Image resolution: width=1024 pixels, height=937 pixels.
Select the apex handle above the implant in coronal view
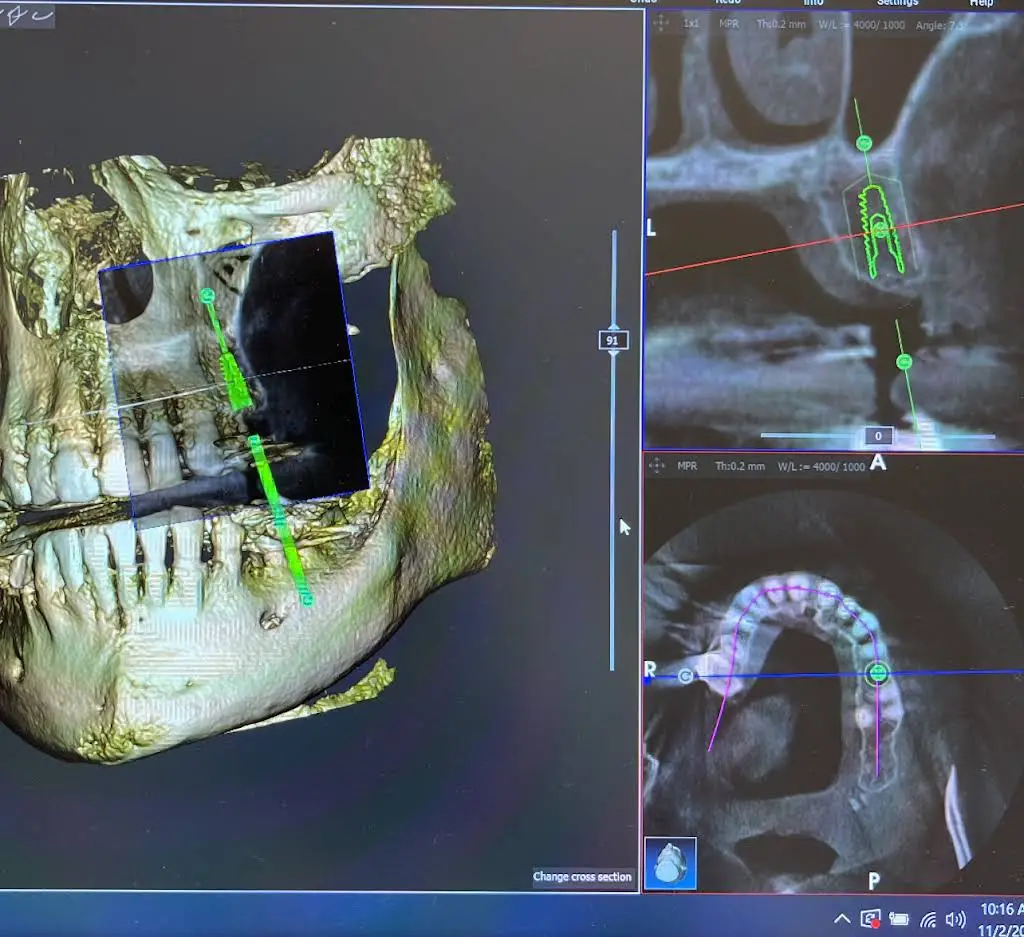(x=864, y=142)
